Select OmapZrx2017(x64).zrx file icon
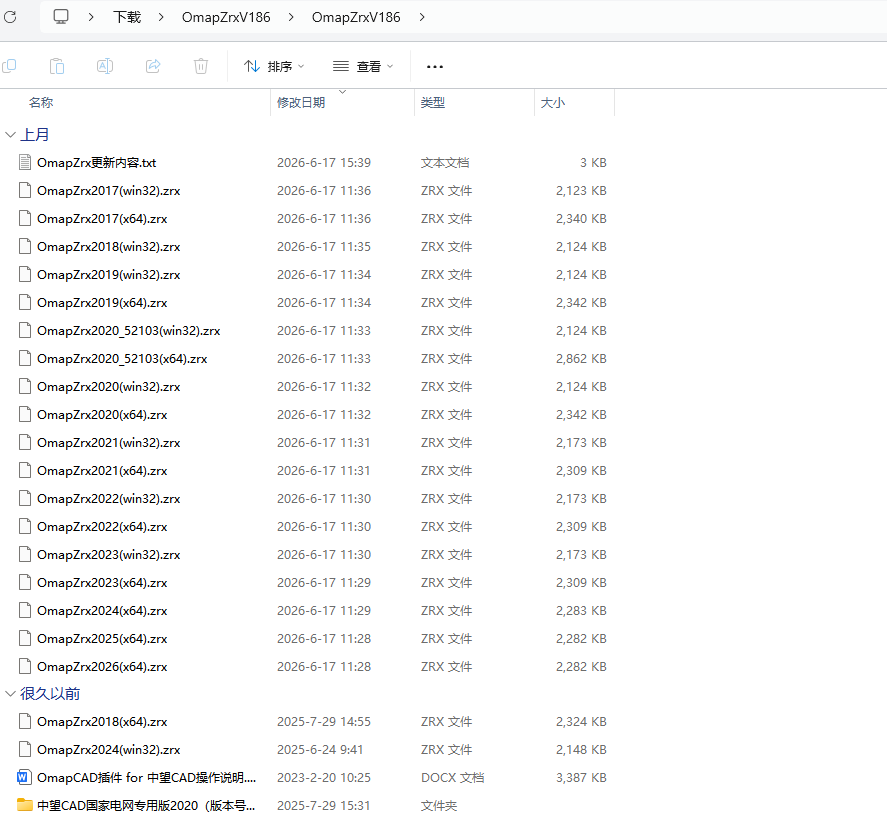This screenshot has height=830, width=887. [x=24, y=218]
